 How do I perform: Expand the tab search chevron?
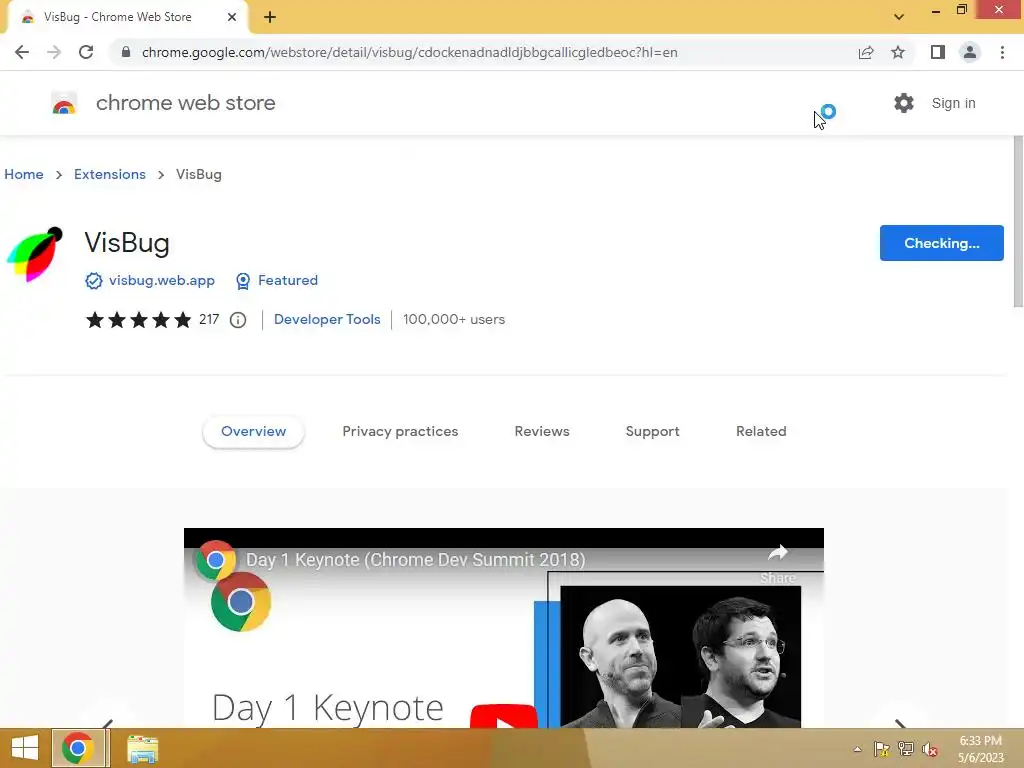[899, 17]
